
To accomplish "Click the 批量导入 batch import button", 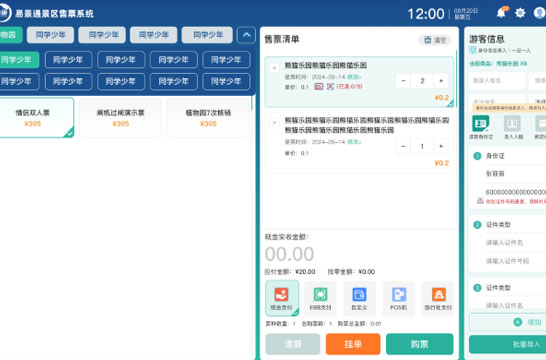I will [507, 344].
